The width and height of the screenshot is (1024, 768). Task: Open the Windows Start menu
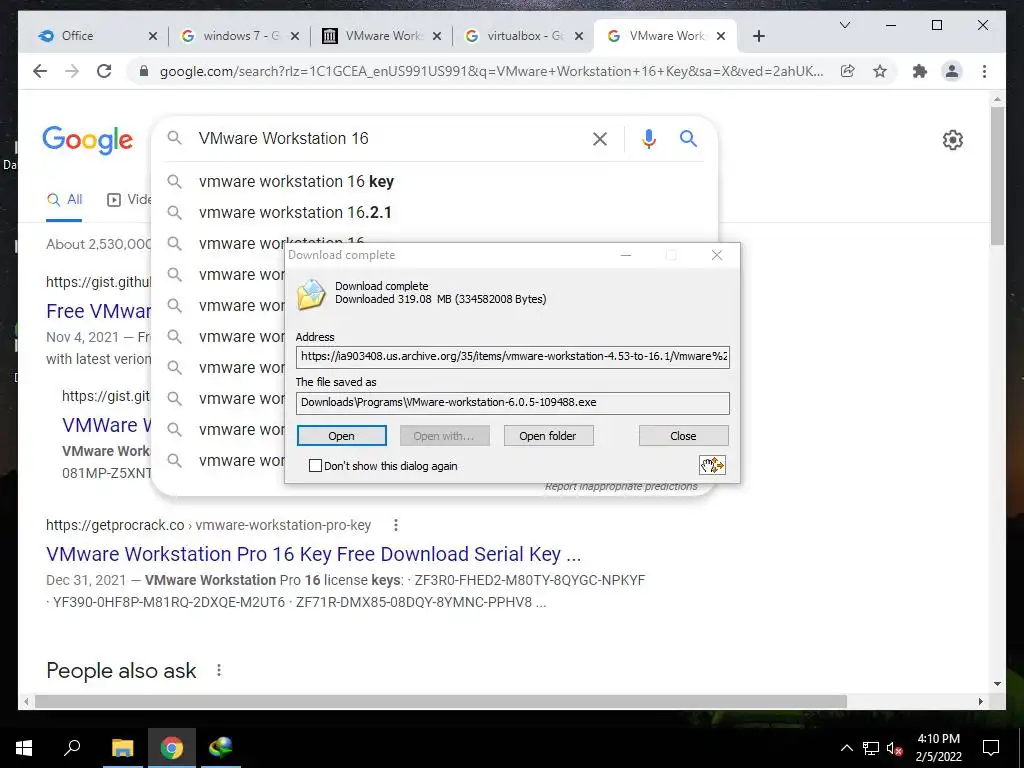click(24, 748)
